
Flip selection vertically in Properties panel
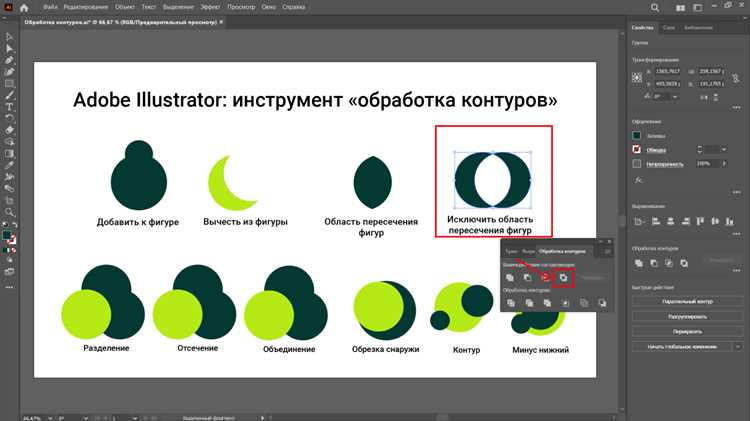click(716, 97)
